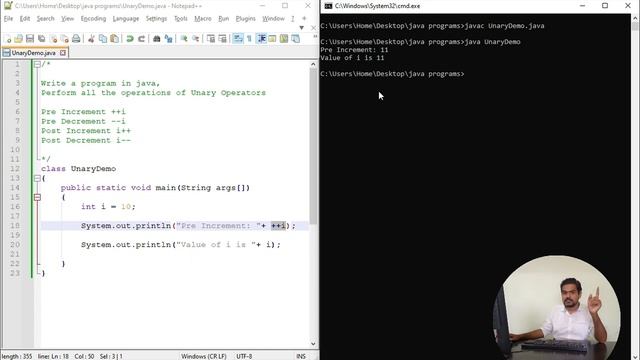Click the editor scrollbar up arrow
Screen dimensions: 640x360
point(313,64)
